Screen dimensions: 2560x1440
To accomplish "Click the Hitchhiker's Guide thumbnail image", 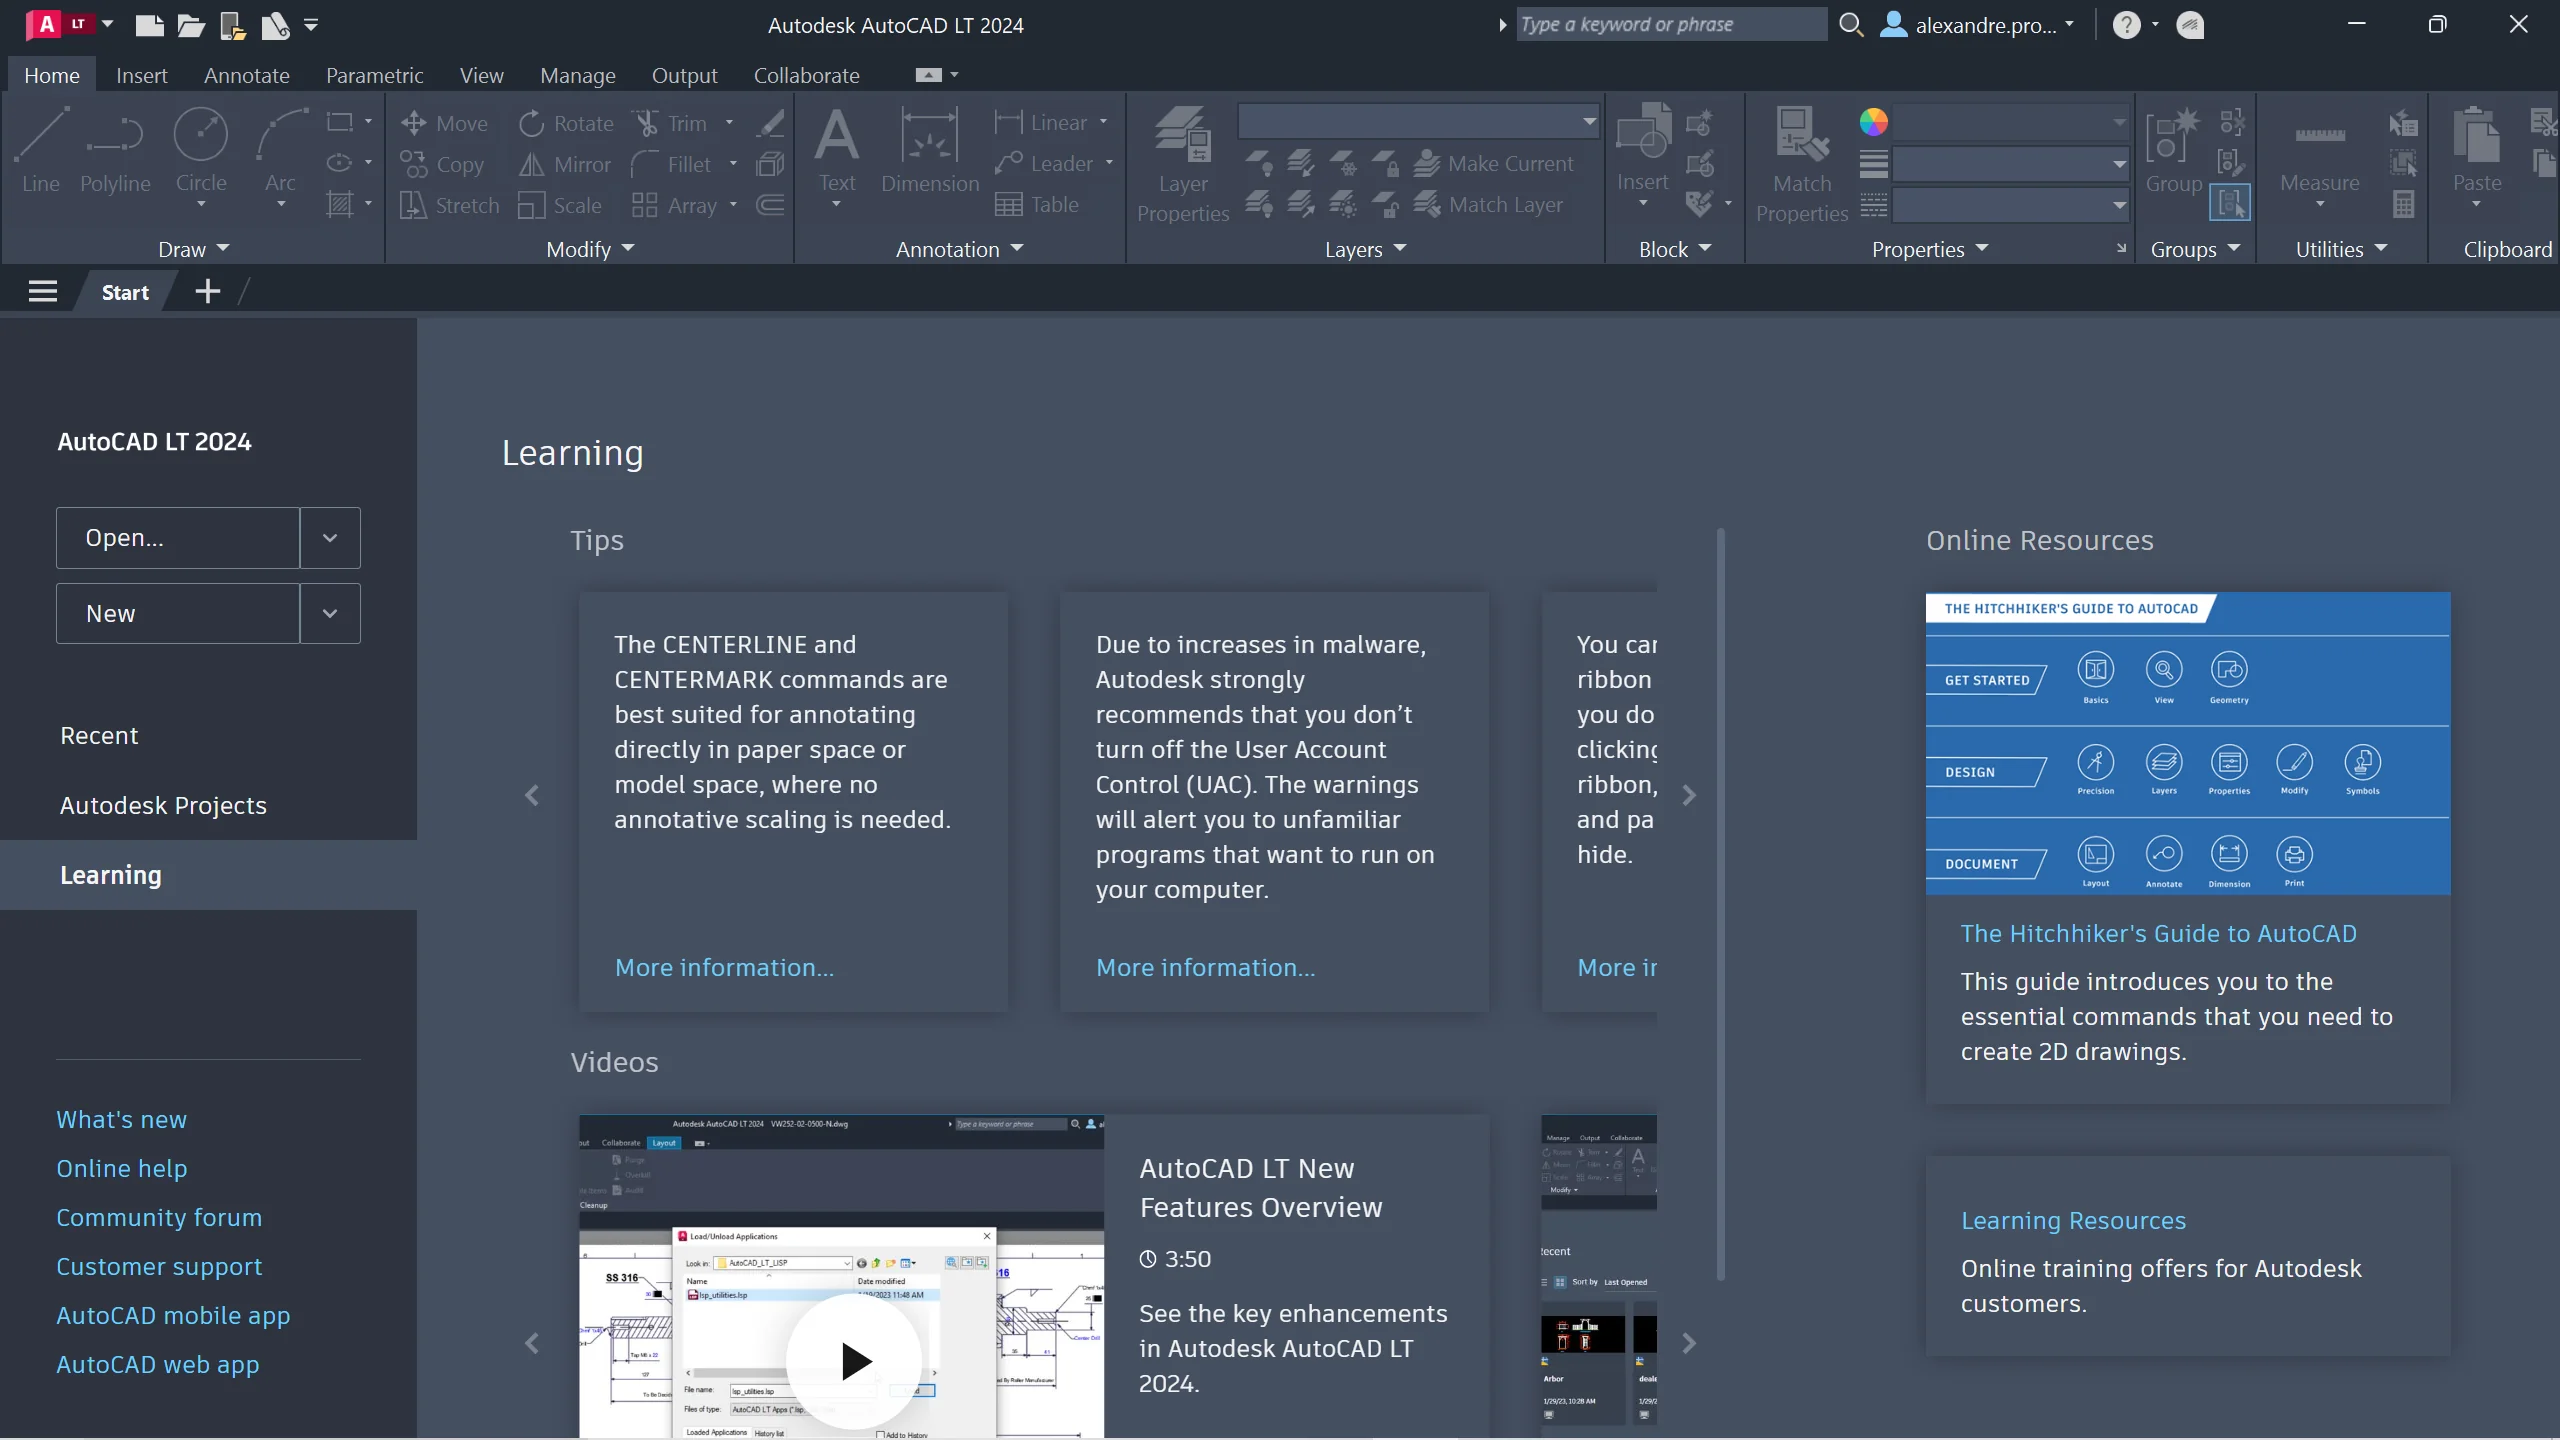I will click(x=2188, y=743).
